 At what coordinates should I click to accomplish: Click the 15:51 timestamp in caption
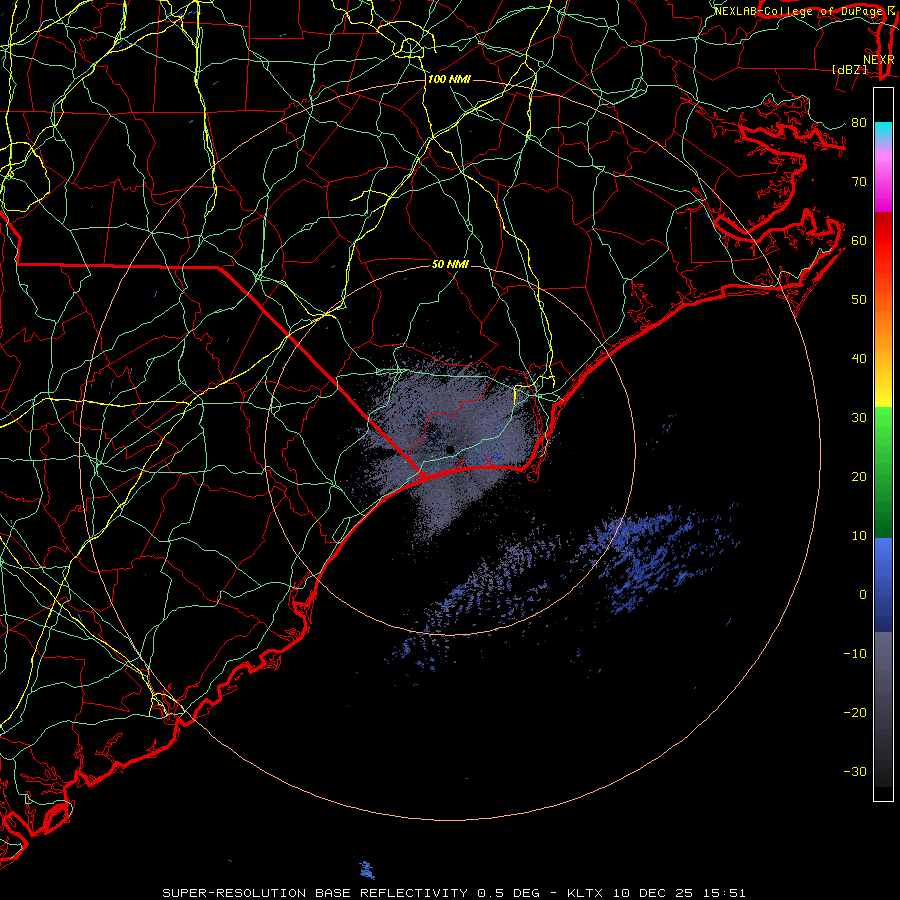(725, 893)
